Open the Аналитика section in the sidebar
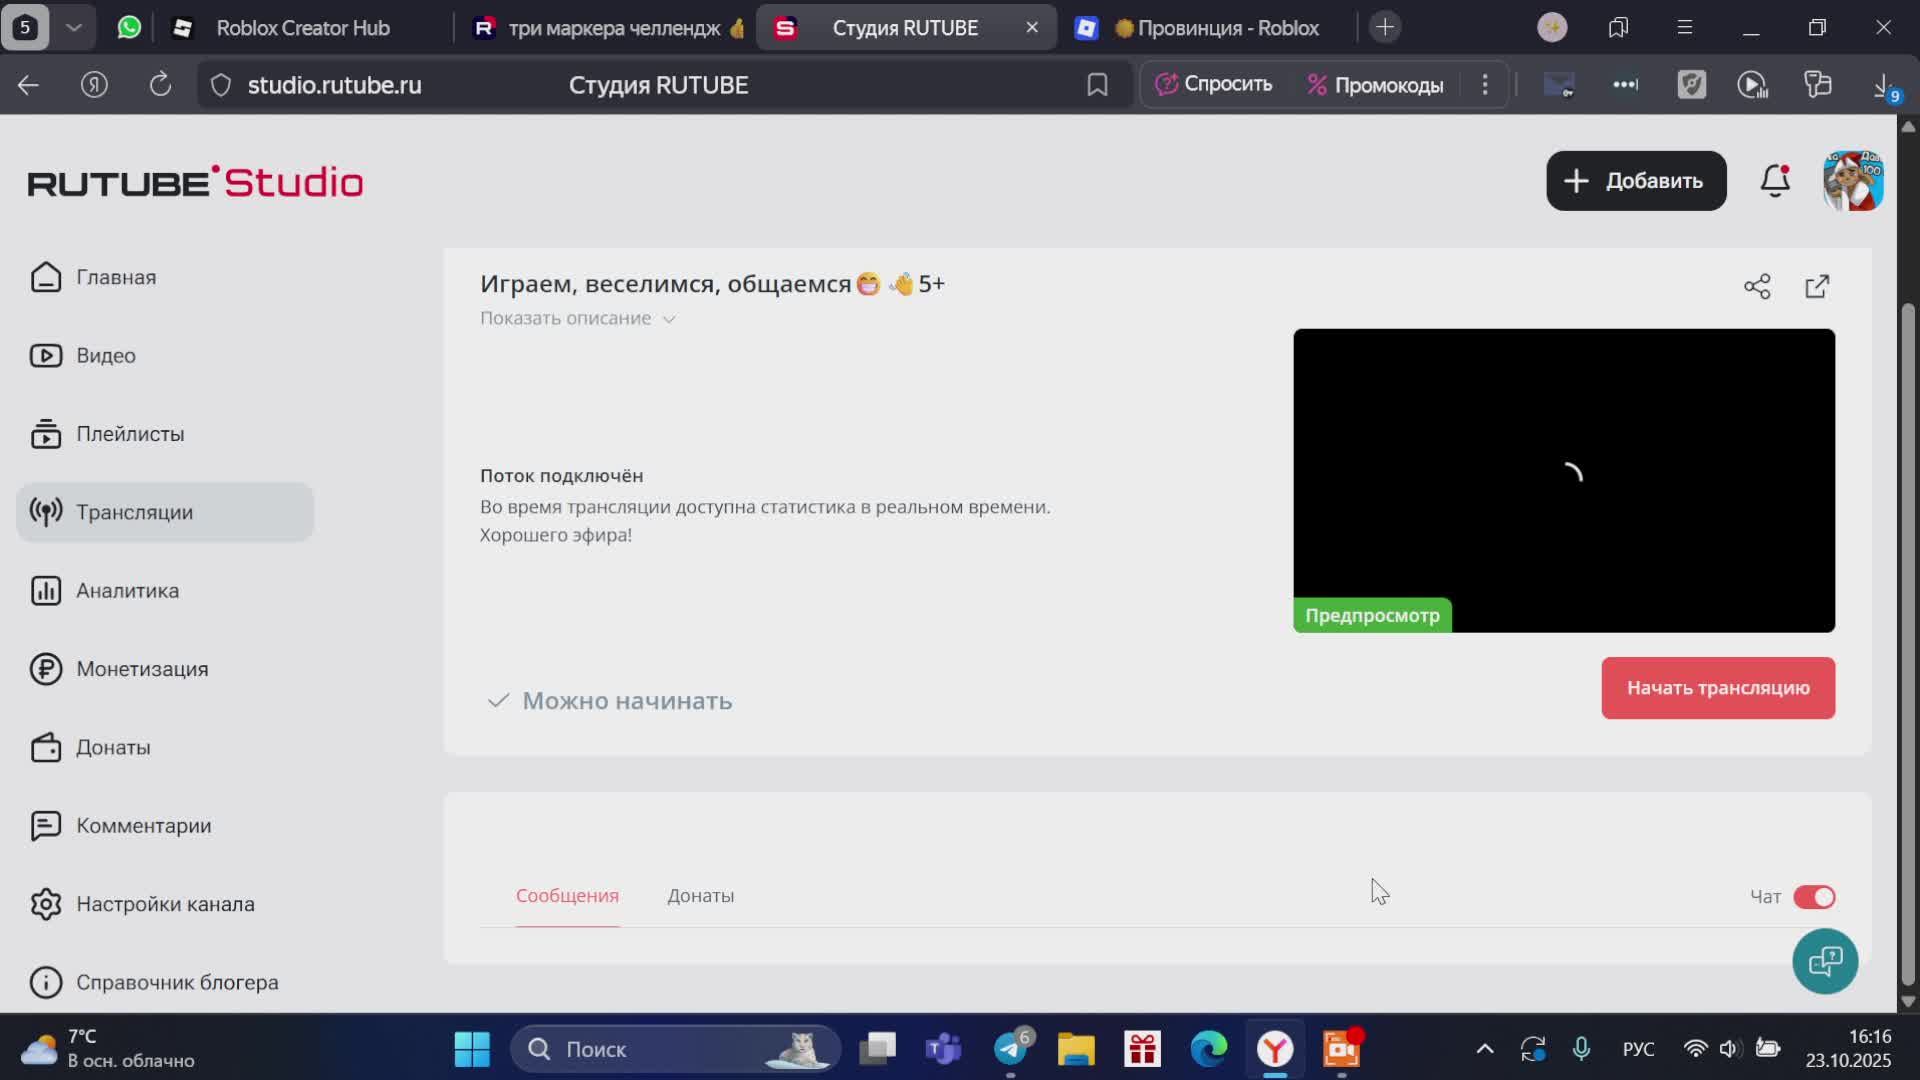The width and height of the screenshot is (1920, 1080). pyautogui.click(x=127, y=590)
